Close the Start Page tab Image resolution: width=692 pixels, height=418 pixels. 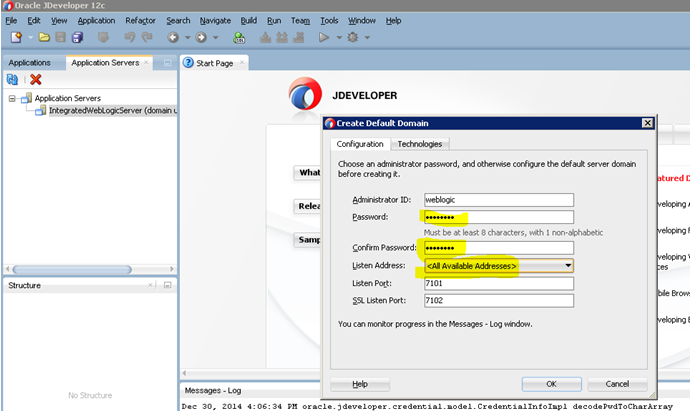point(242,62)
